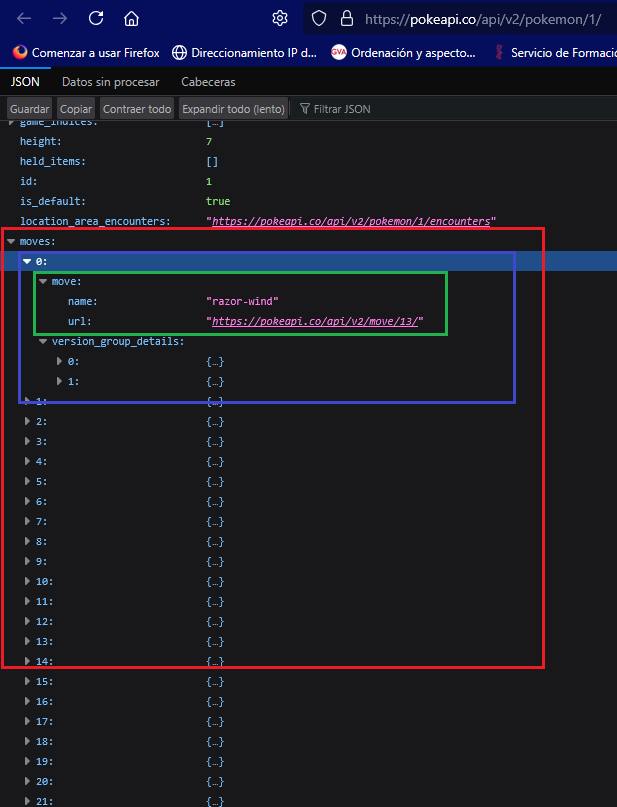Collapse version_group_details node
The height and width of the screenshot is (807, 617).
pyautogui.click(x=43, y=341)
